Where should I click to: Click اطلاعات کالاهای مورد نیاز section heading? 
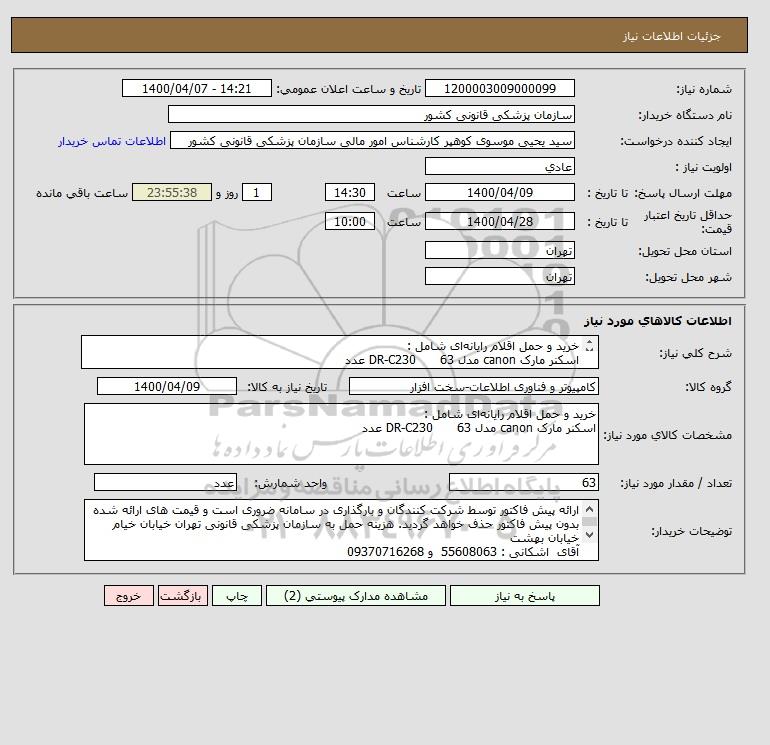pyautogui.click(x=658, y=321)
